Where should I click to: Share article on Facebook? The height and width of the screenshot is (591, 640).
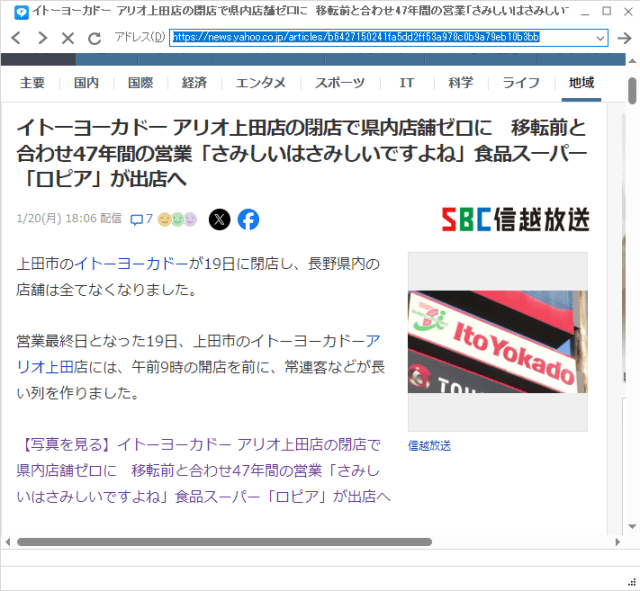pos(248,219)
